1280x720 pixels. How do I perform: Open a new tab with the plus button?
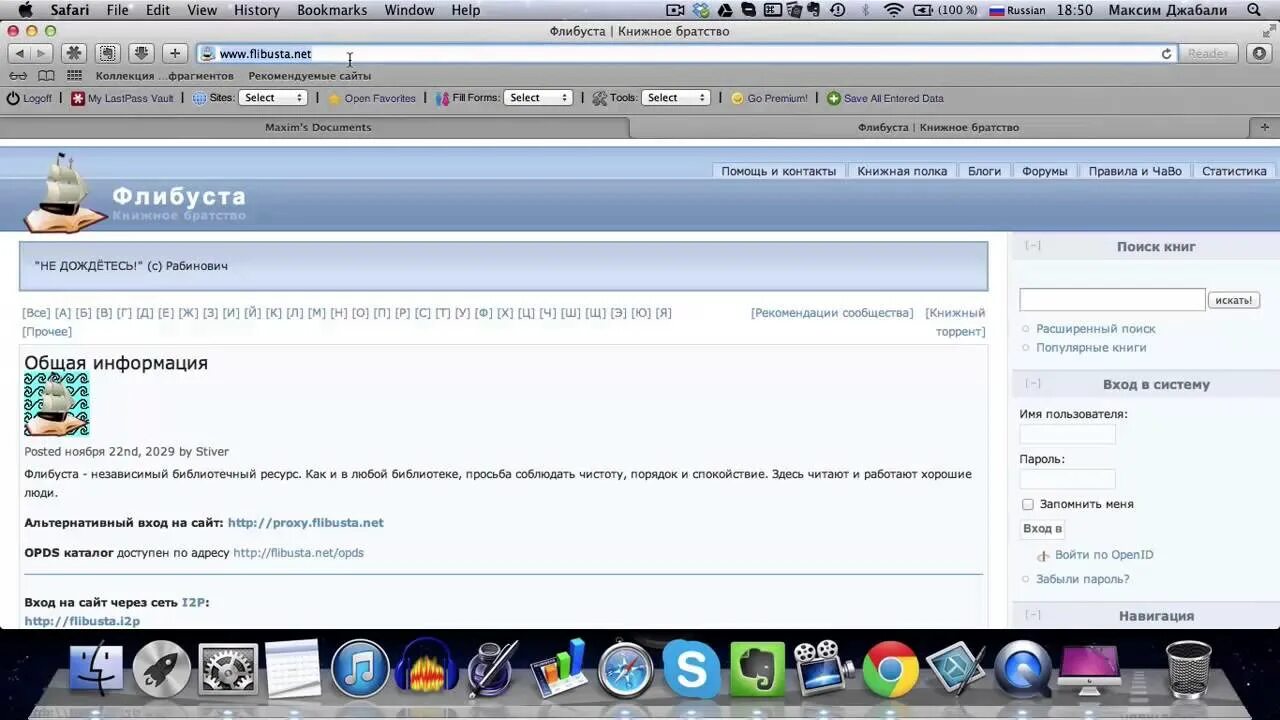pyautogui.click(x=1264, y=127)
